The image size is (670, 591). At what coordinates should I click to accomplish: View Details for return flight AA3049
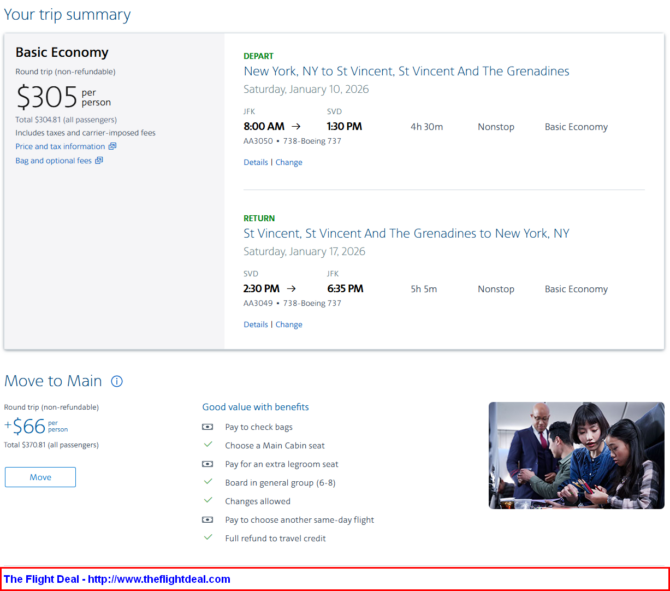(x=256, y=324)
